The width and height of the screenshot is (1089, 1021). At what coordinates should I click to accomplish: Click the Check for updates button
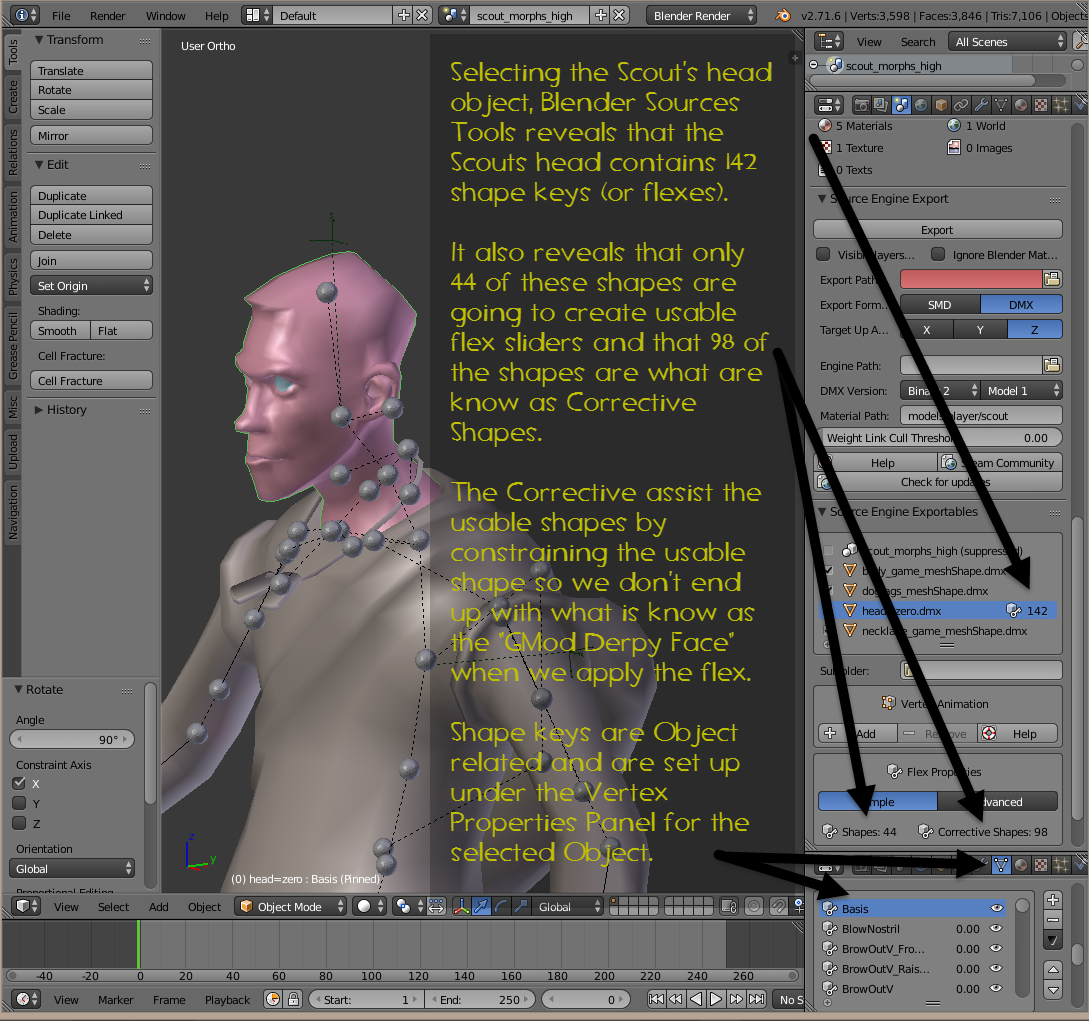click(x=938, y=482)
